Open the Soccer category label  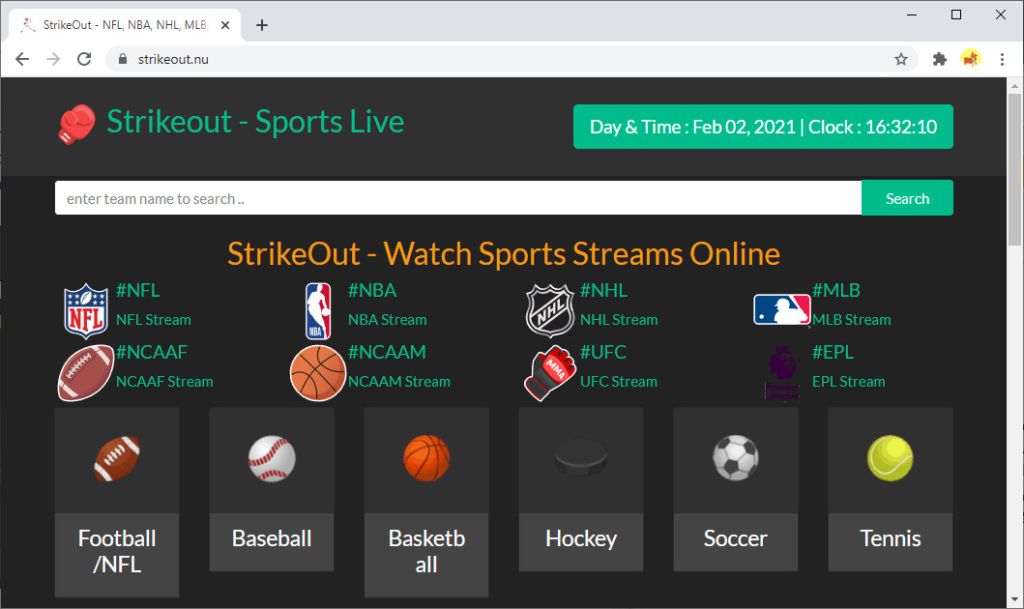[735, 539]
